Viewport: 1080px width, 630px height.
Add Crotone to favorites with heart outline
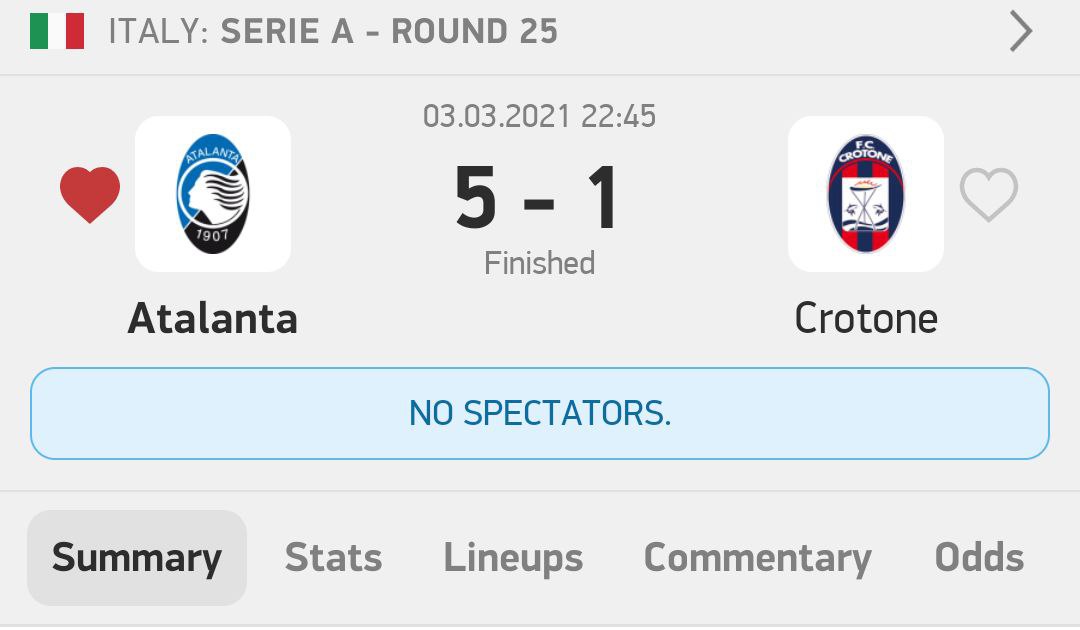988,194
